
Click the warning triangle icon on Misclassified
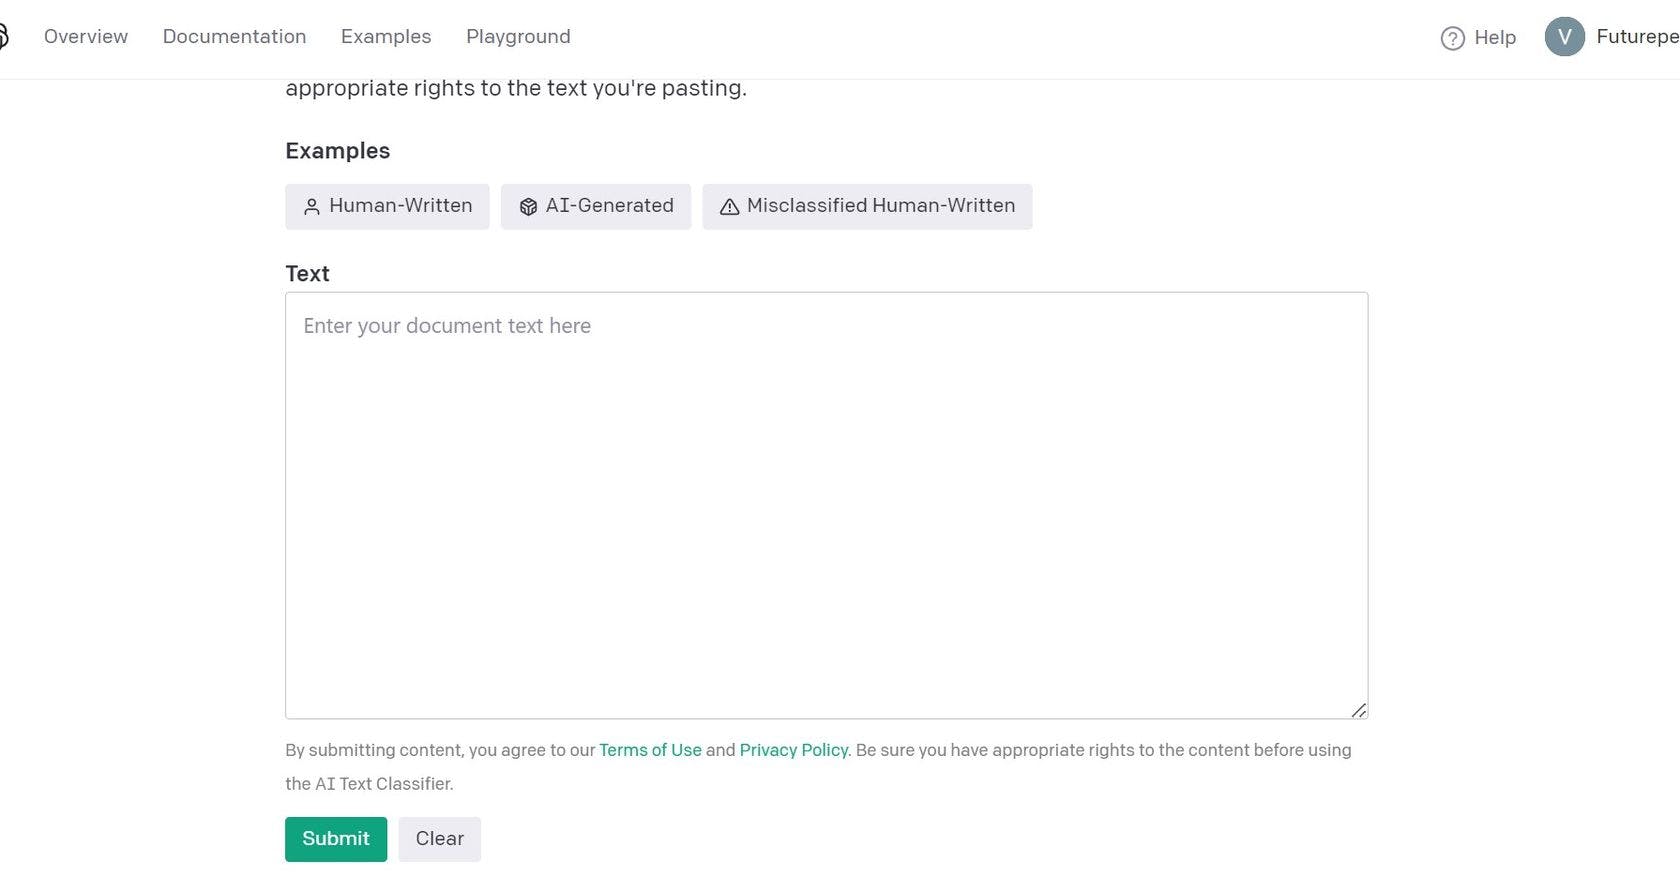[730, 207]
